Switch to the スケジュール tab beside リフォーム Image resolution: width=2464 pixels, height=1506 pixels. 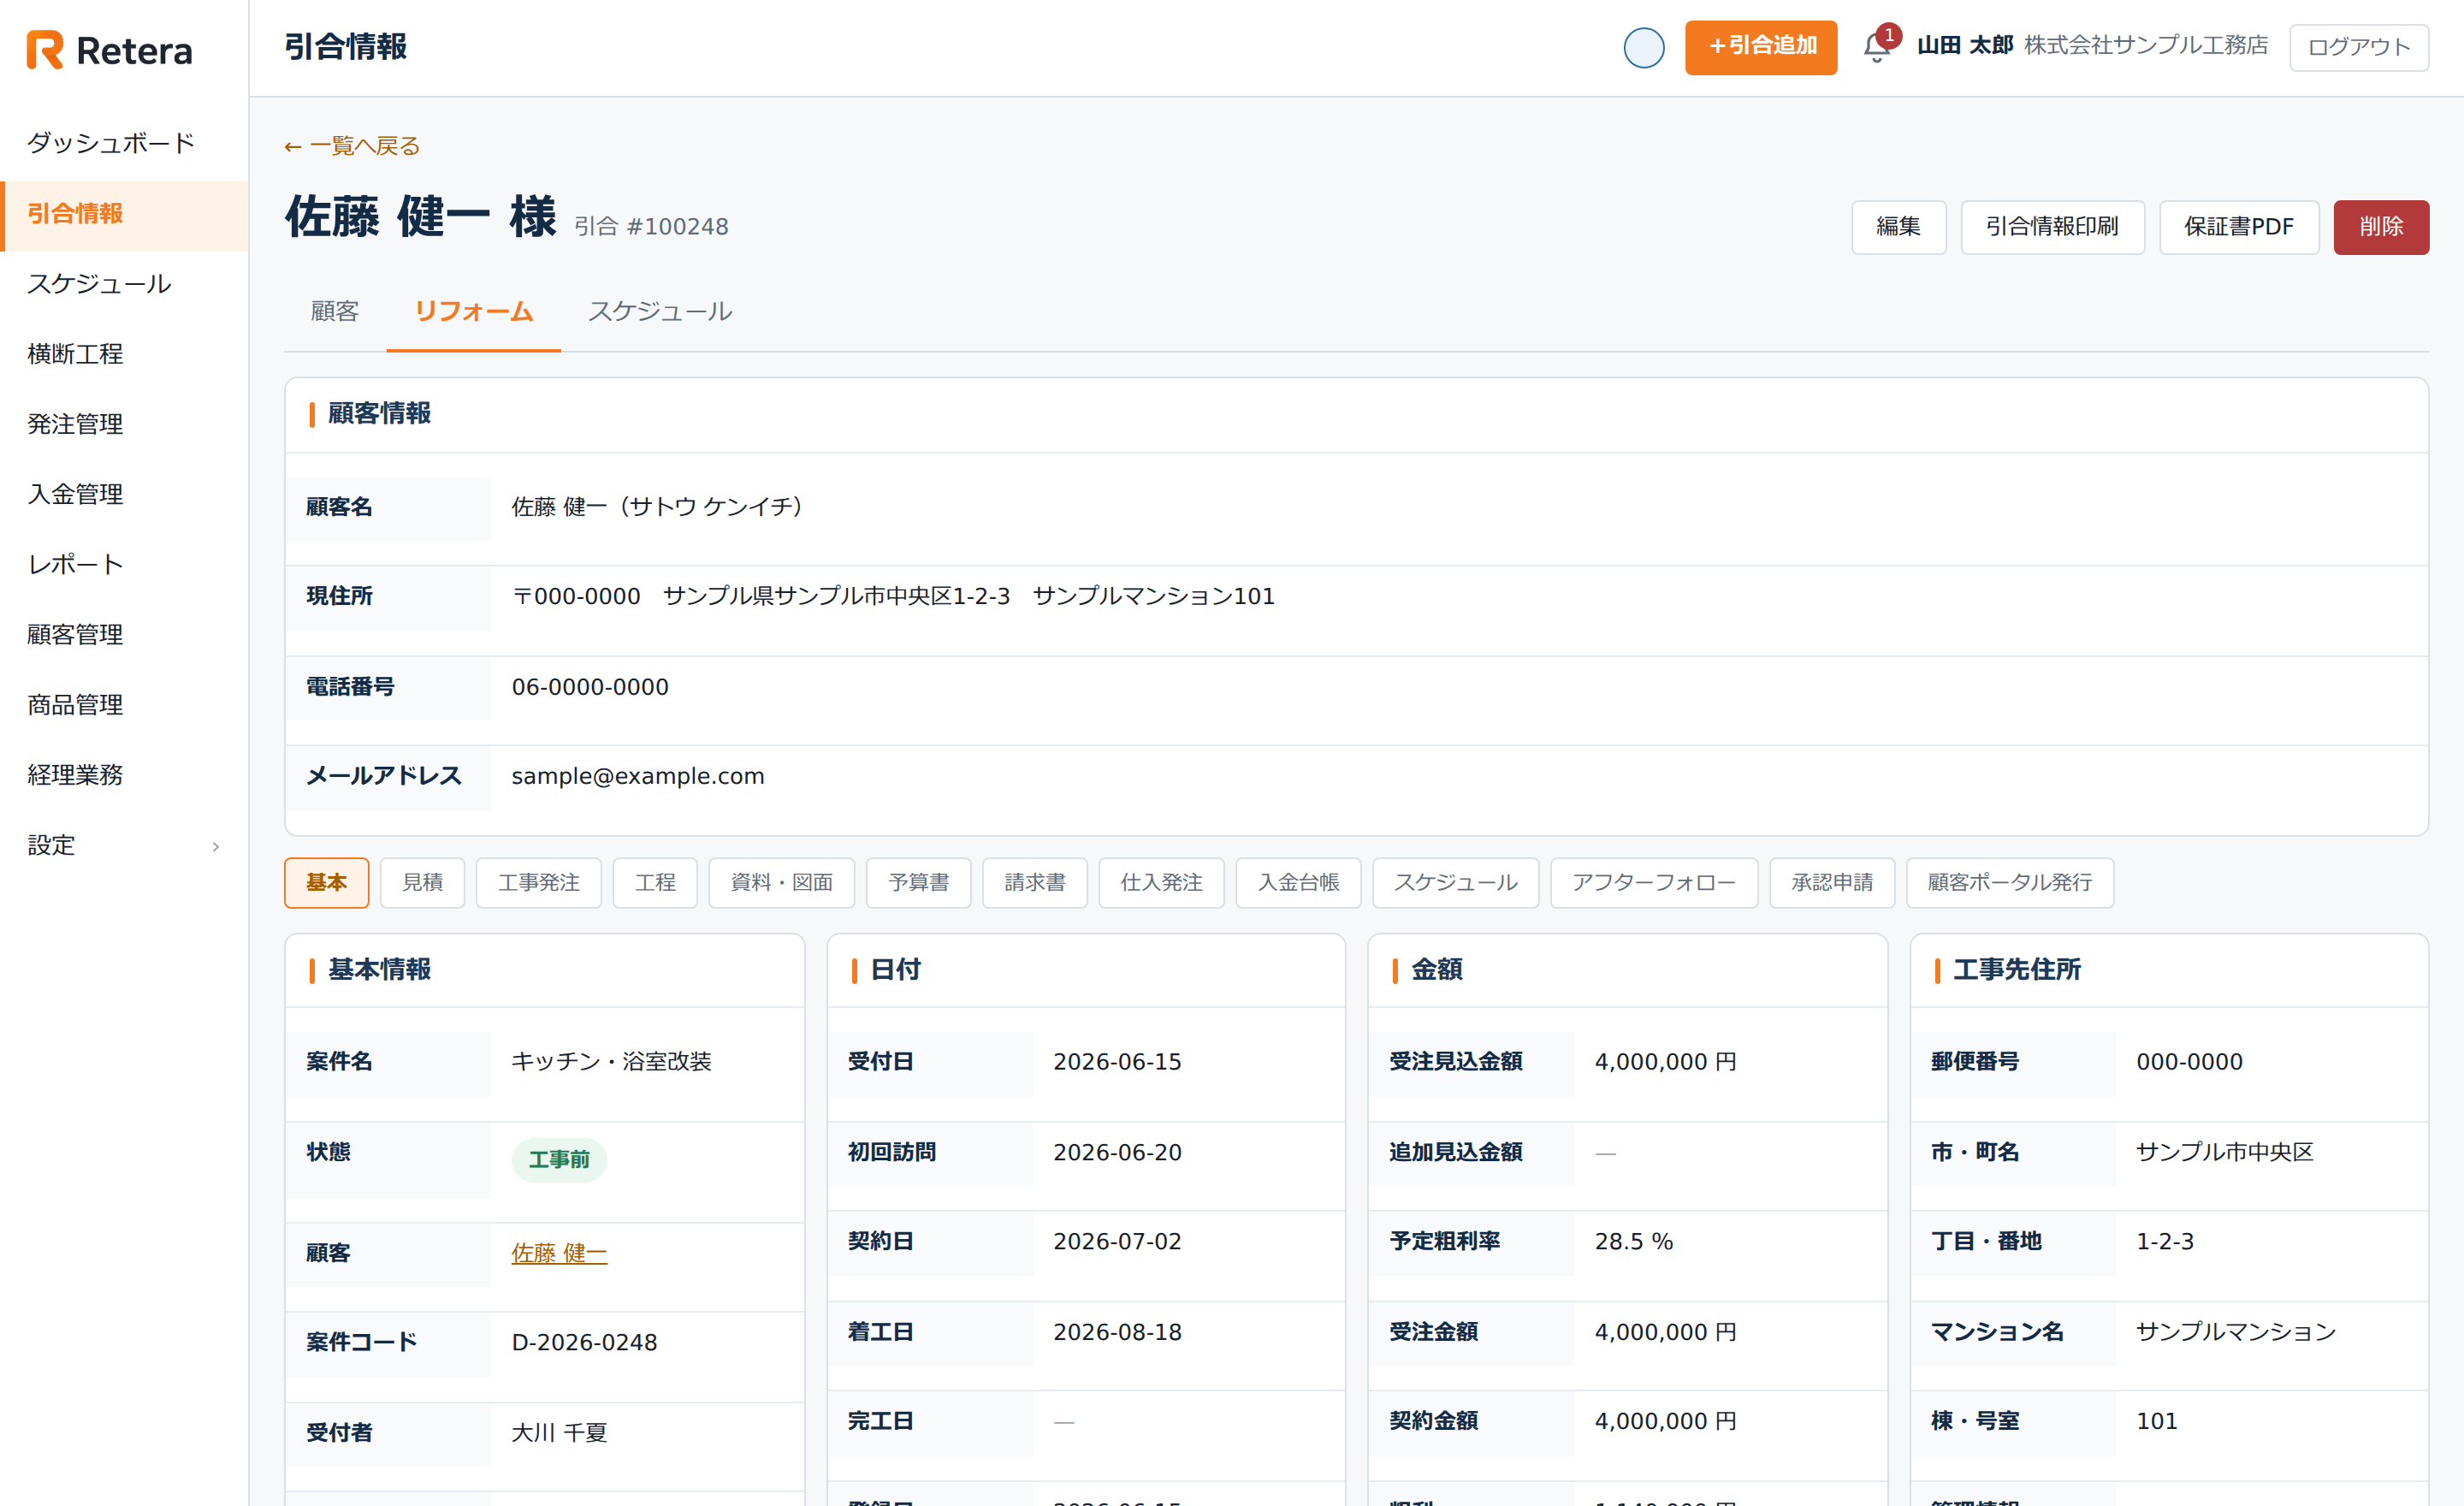660,312
